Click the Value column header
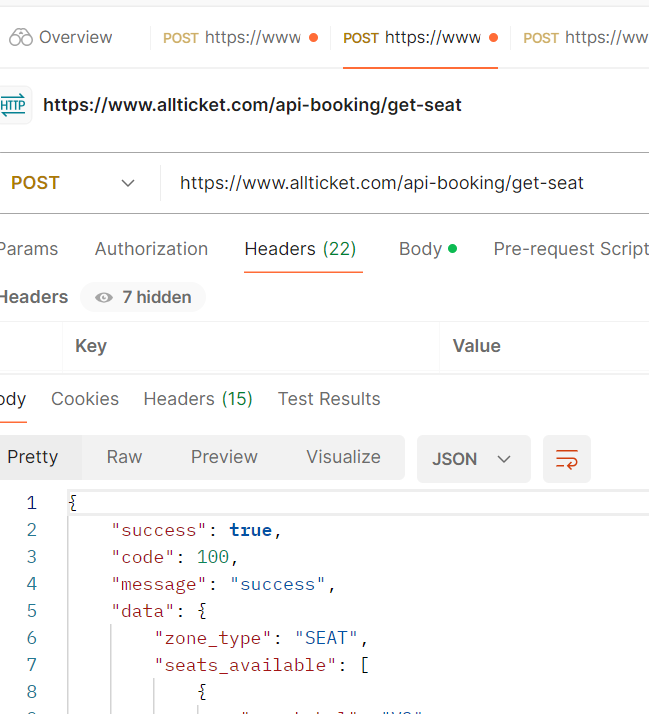 click(476, 346)
